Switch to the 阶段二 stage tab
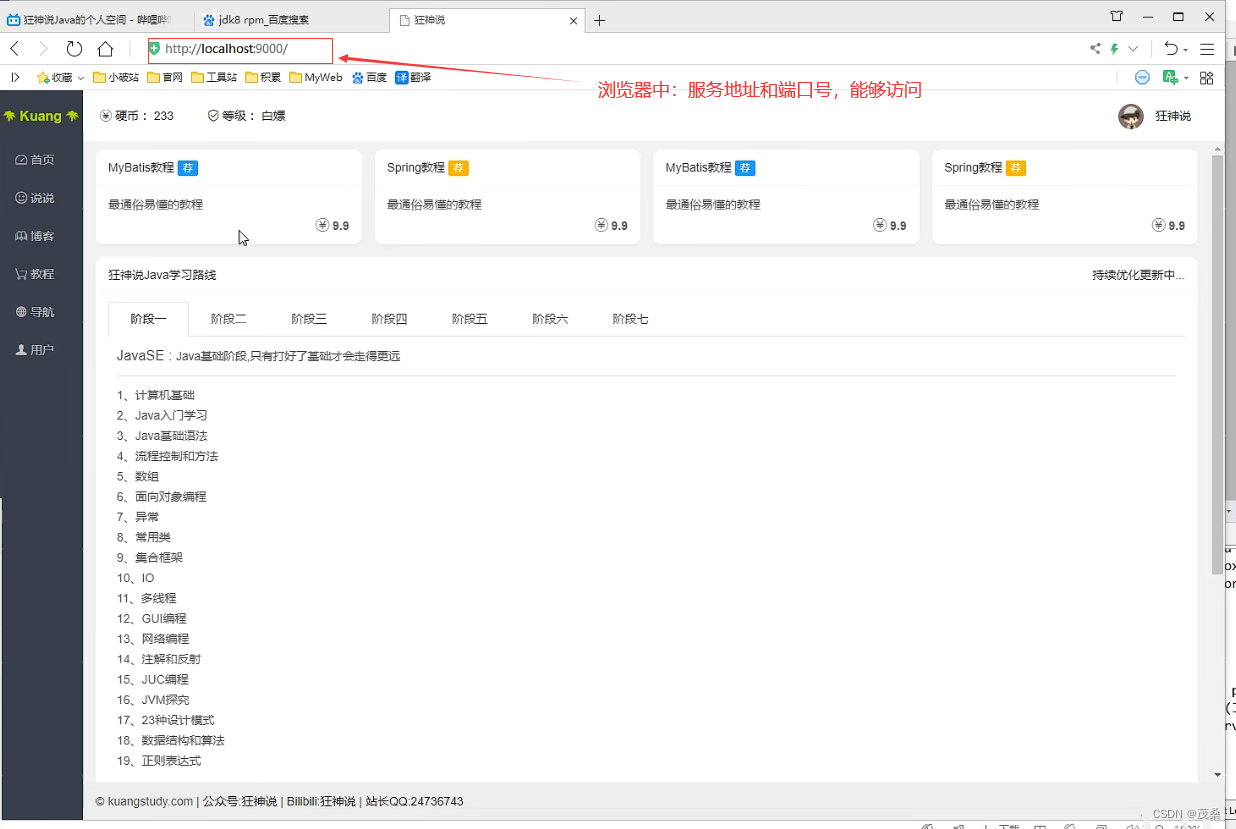Viewport: 1236px width, 829px height. pyautogui.click(x=228, y=318)
